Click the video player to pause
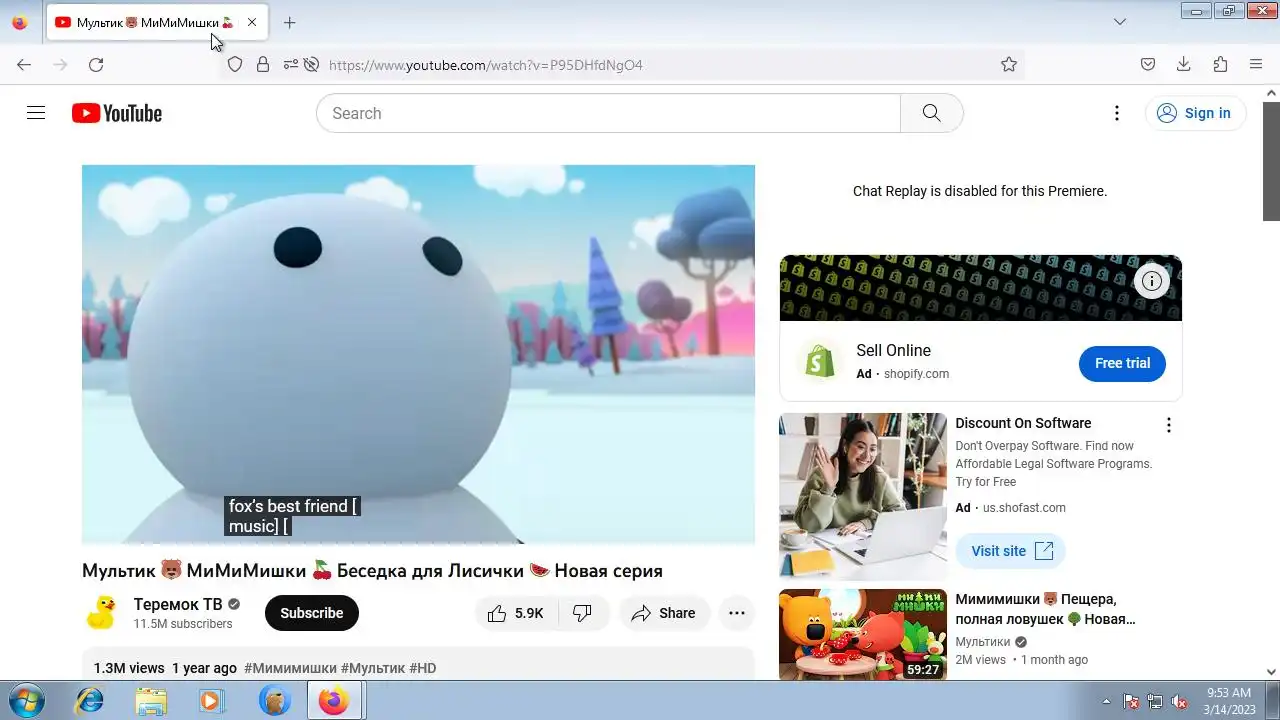The width and height of the screenshot is (1280, 720). pyautogui.click(x=418, y=354)
